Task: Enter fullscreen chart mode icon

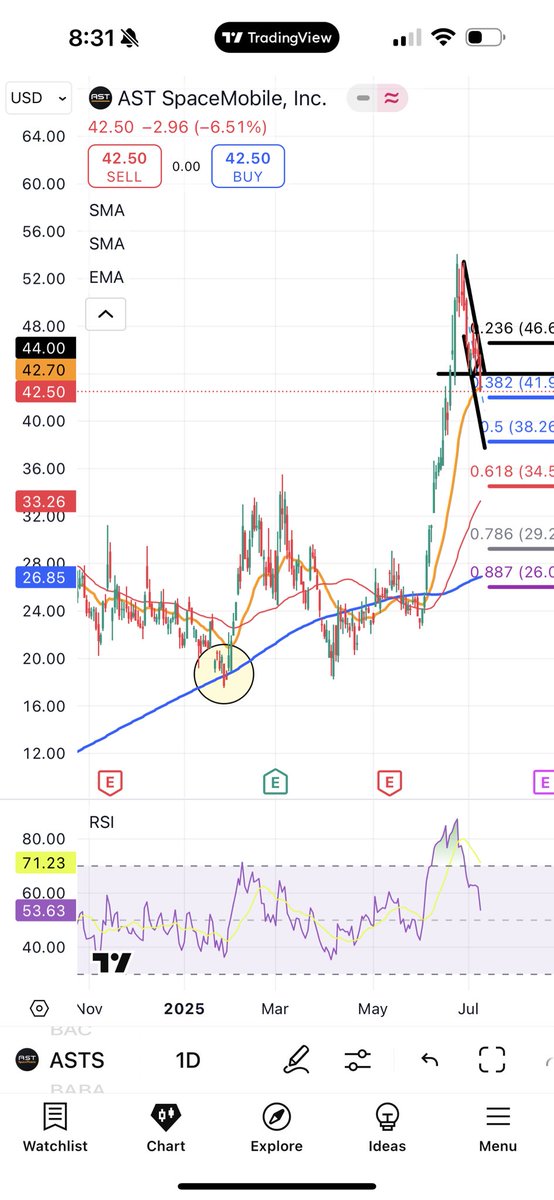Action: [491, 1060]
